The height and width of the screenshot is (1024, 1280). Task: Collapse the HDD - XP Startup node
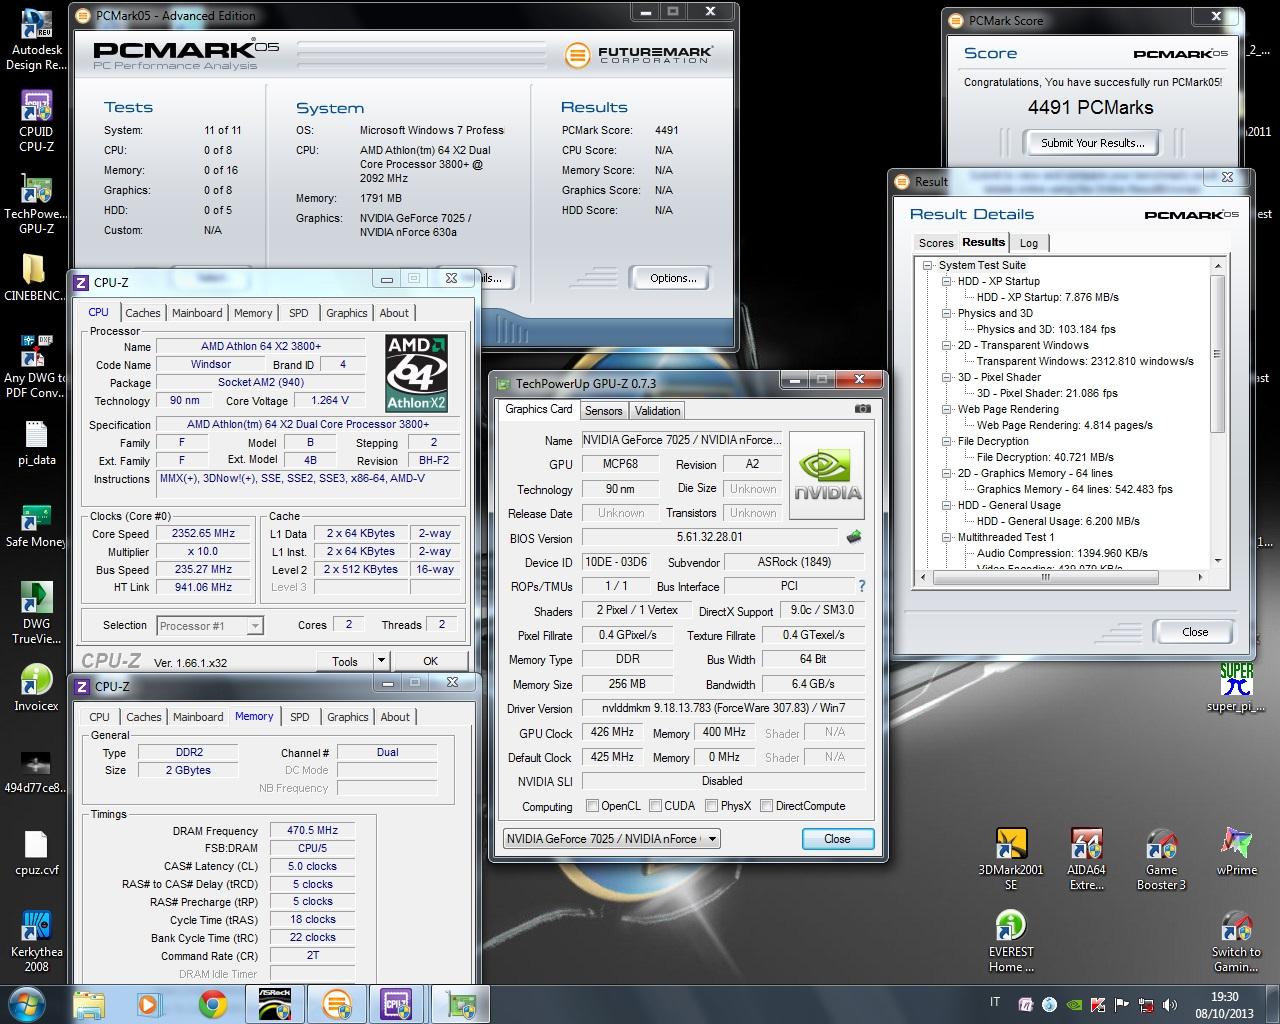coord(947,281)
